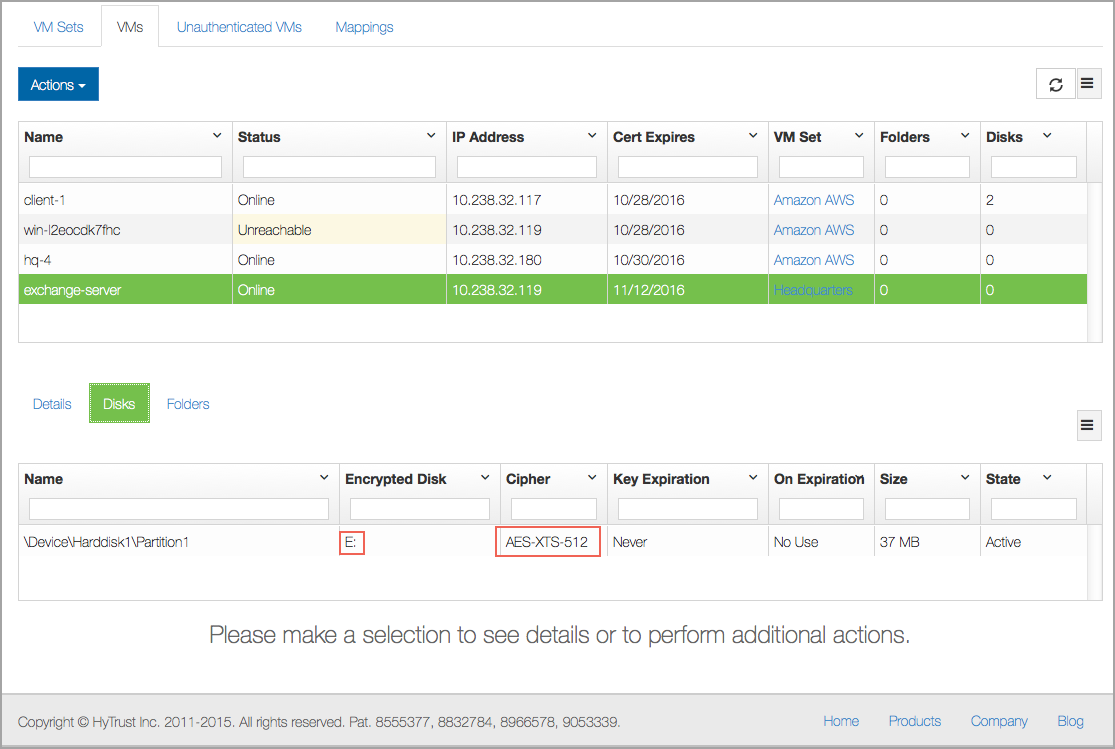This screenshot has width=1115, height=749.
Task: Open the Disks table hamburger menu
Action: (1087, 425)
